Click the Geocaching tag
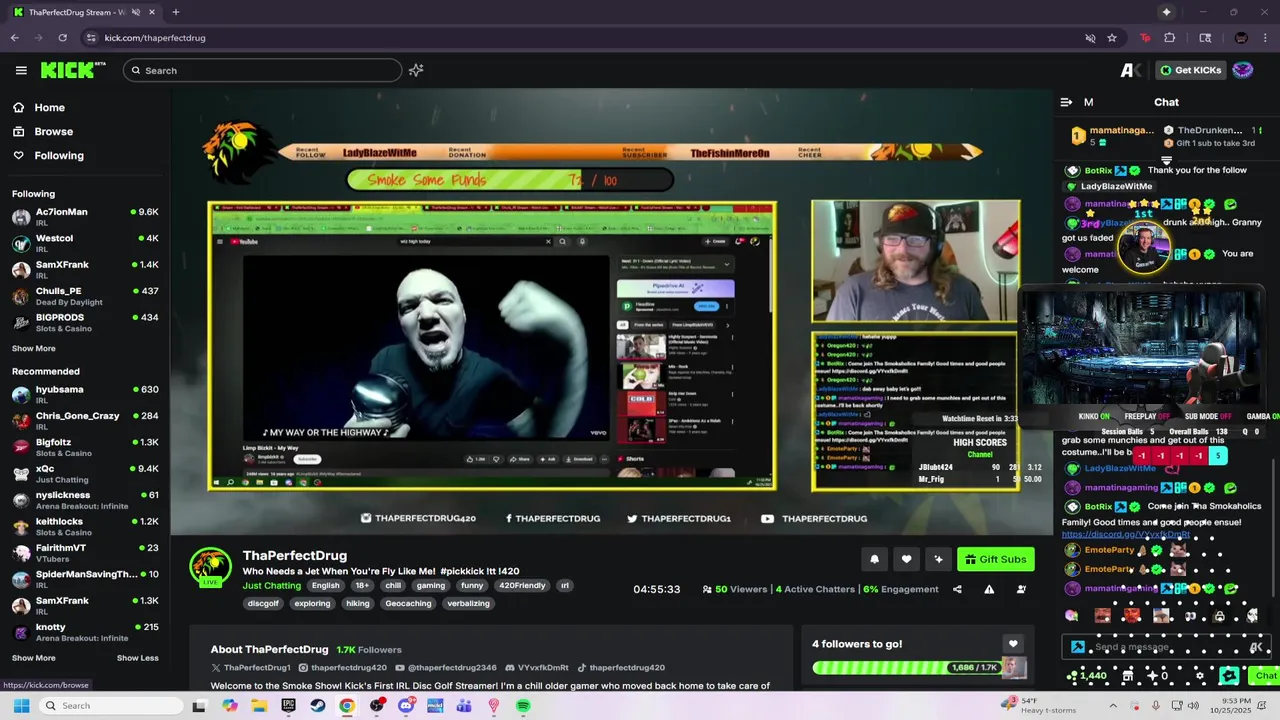1280x720 pixels. pos(408,604)
